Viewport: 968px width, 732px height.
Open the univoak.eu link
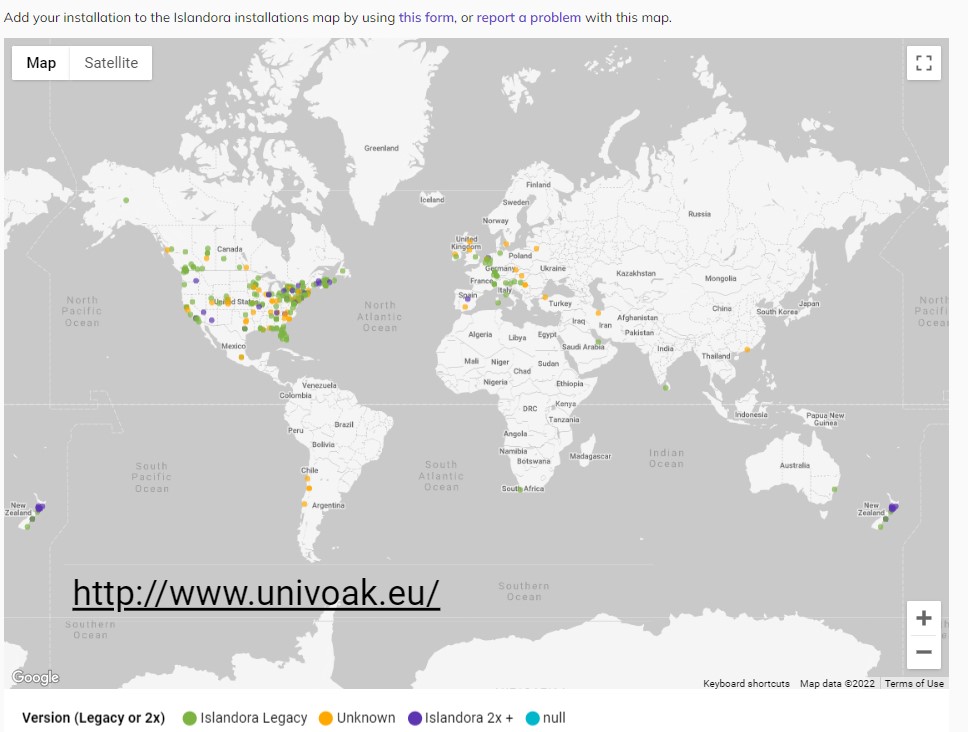tap(256, 593)
